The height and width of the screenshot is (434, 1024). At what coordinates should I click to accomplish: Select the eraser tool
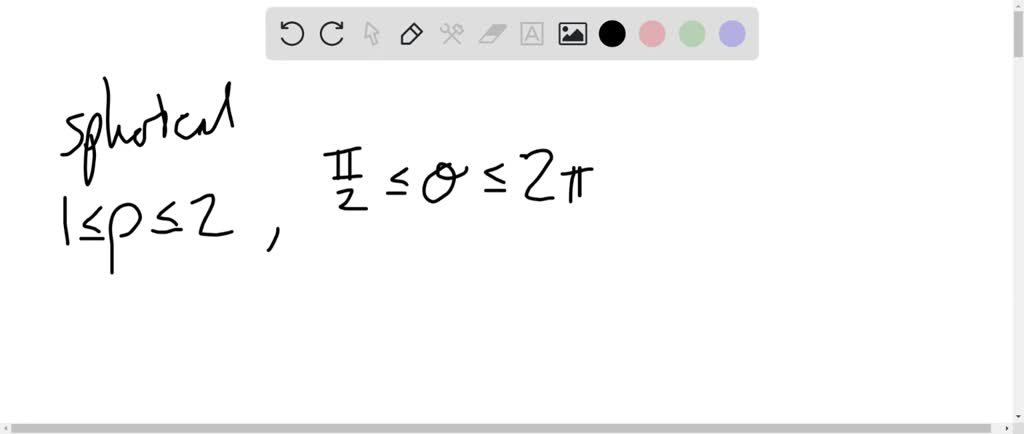coord(492,34)
